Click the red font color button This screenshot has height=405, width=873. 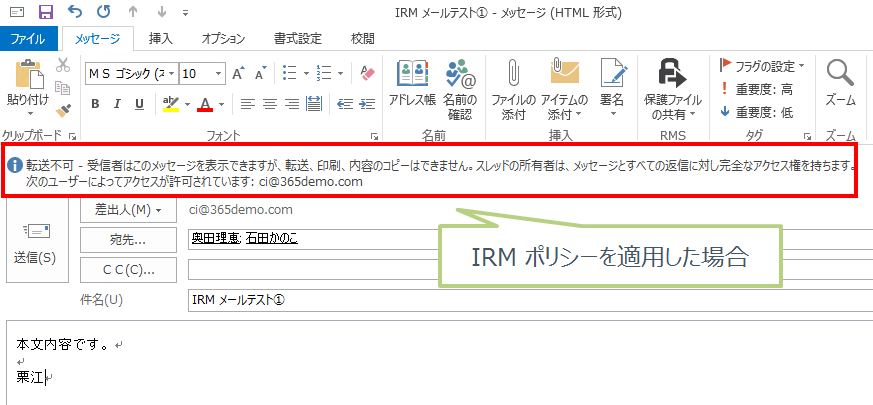204,104
